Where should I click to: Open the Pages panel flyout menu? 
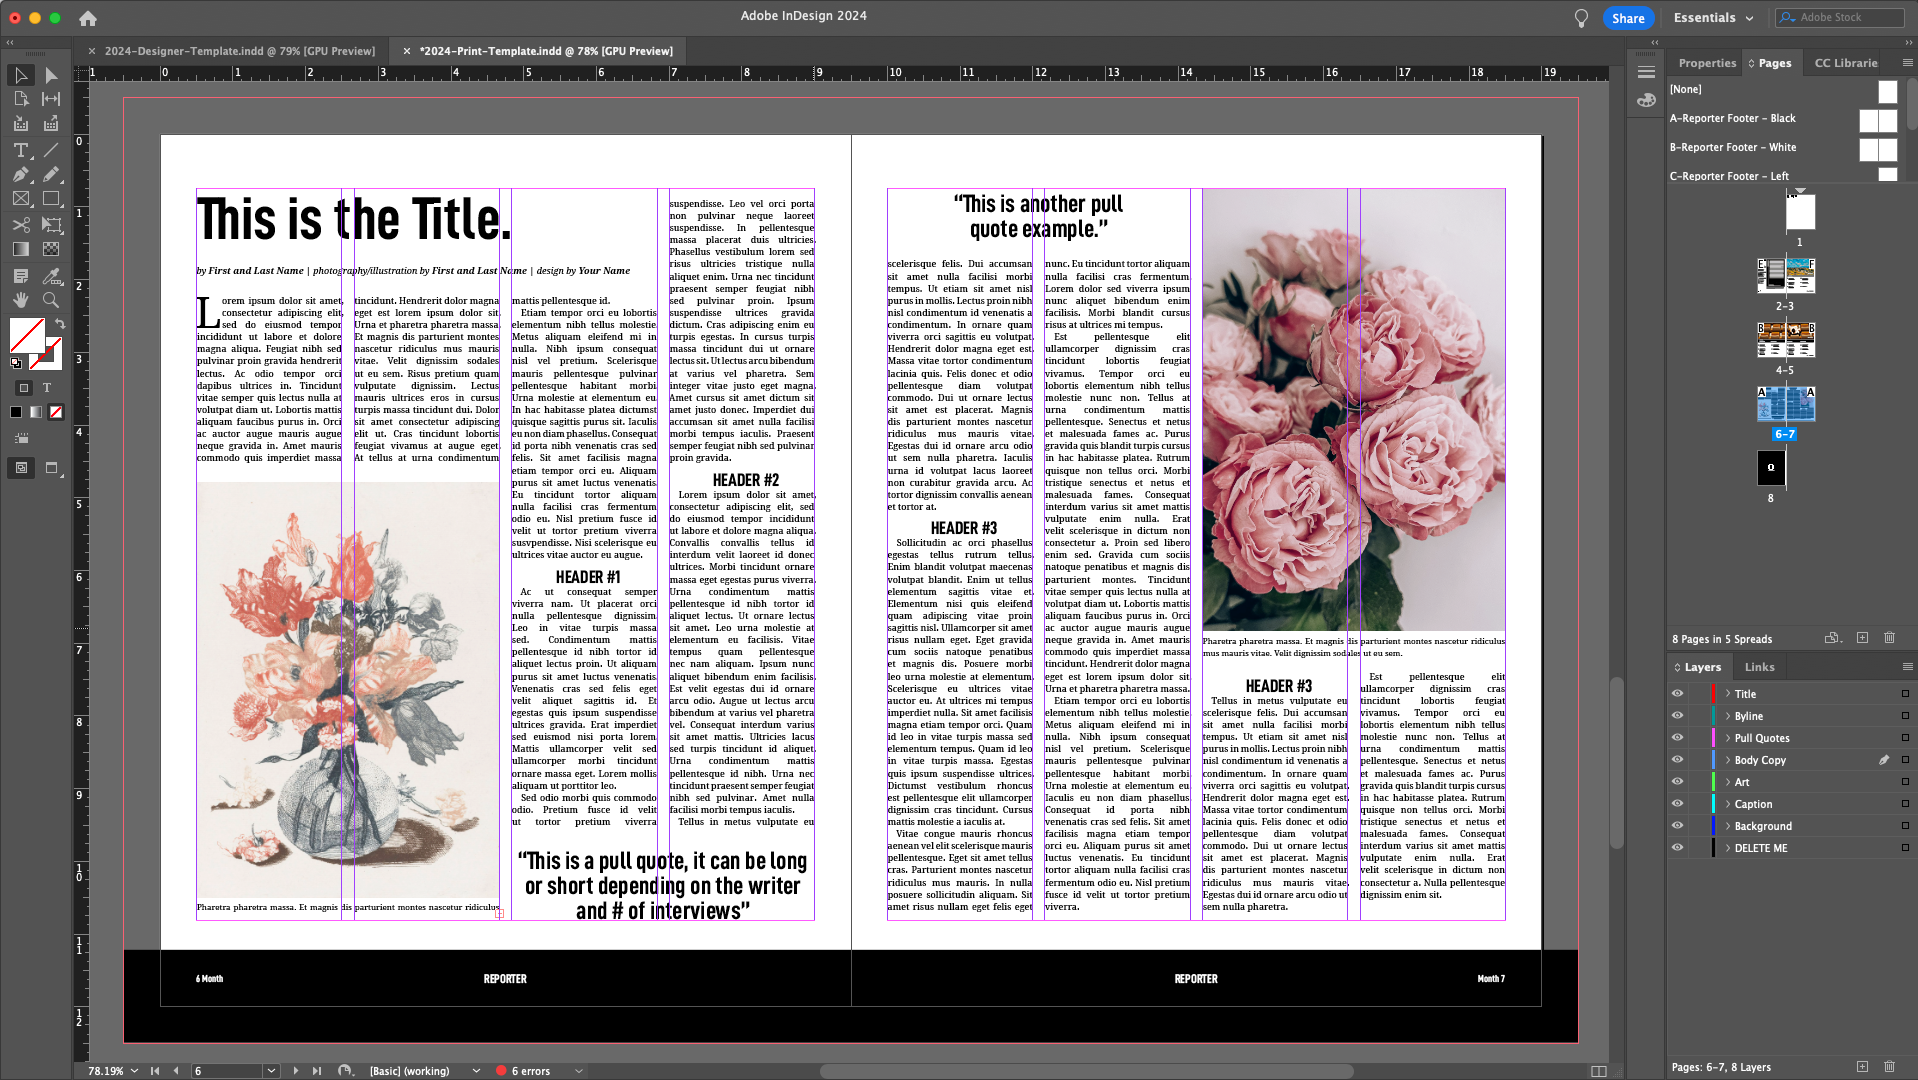coord(1906,62)
